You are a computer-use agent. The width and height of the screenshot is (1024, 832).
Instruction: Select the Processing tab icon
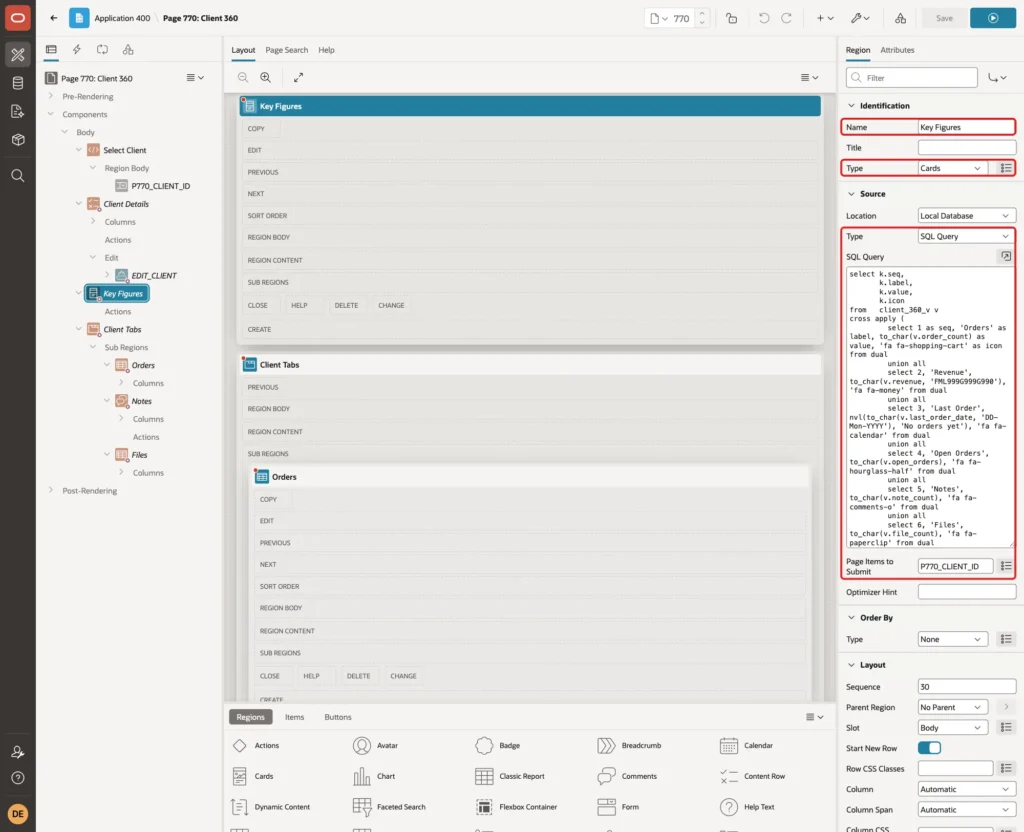point(103,50)
